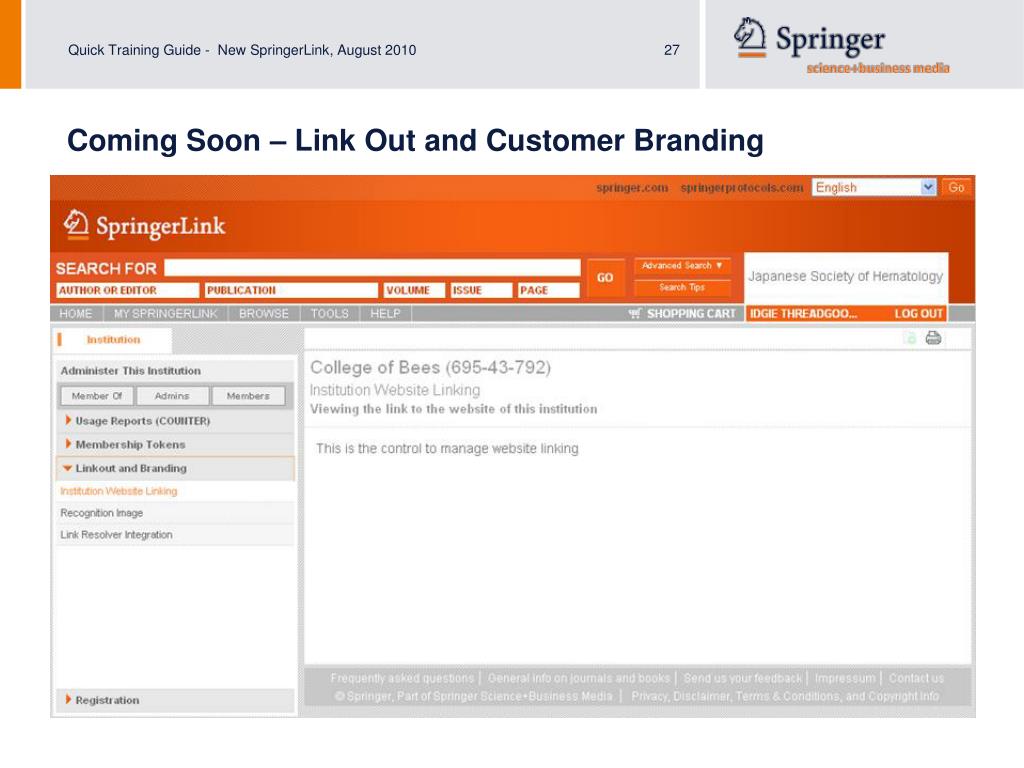The height and width of the screenshot is (768, 1024).
Task: Open the shopping cart icon
Action: tap(635, 313)
